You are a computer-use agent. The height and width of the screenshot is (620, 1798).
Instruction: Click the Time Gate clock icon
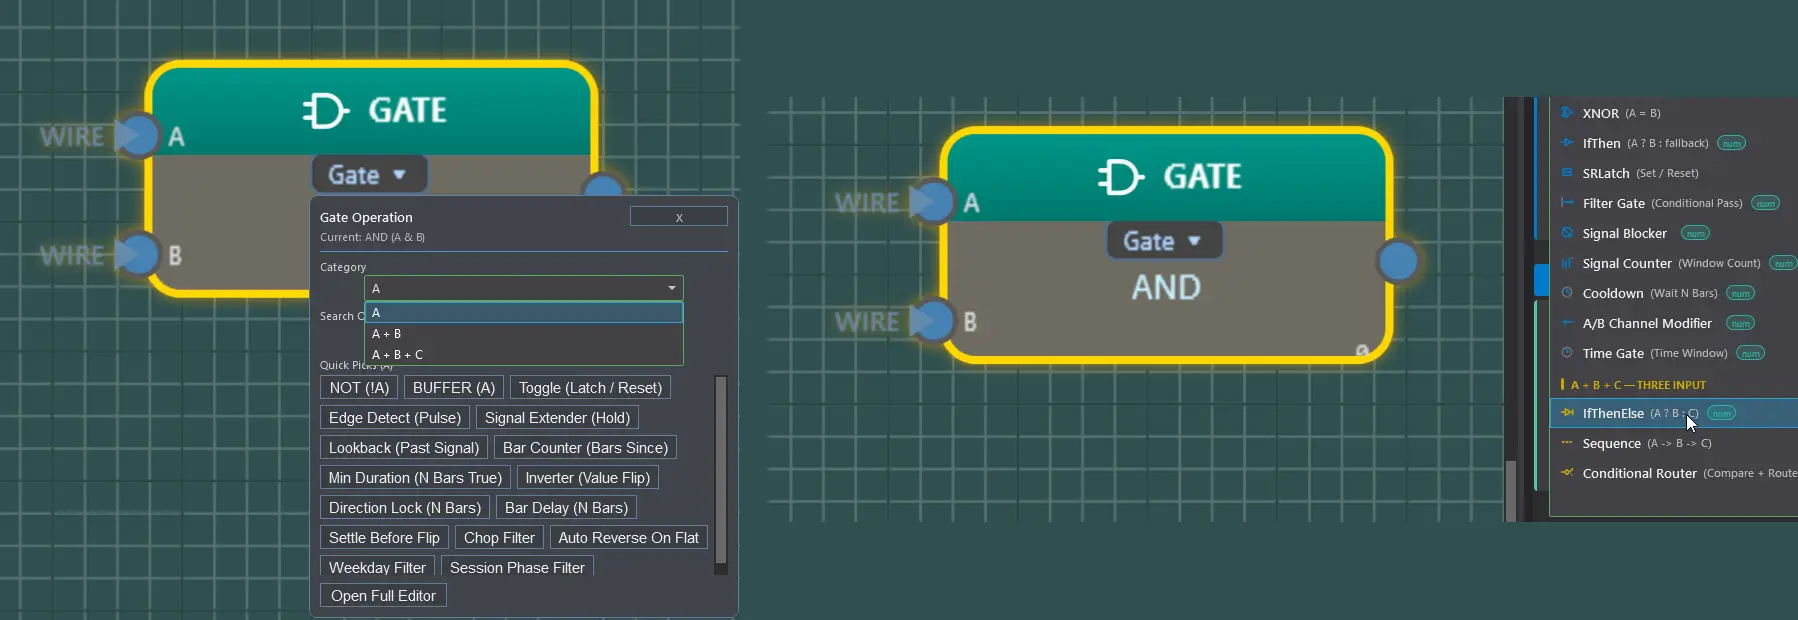click(x=1567, y=353)
